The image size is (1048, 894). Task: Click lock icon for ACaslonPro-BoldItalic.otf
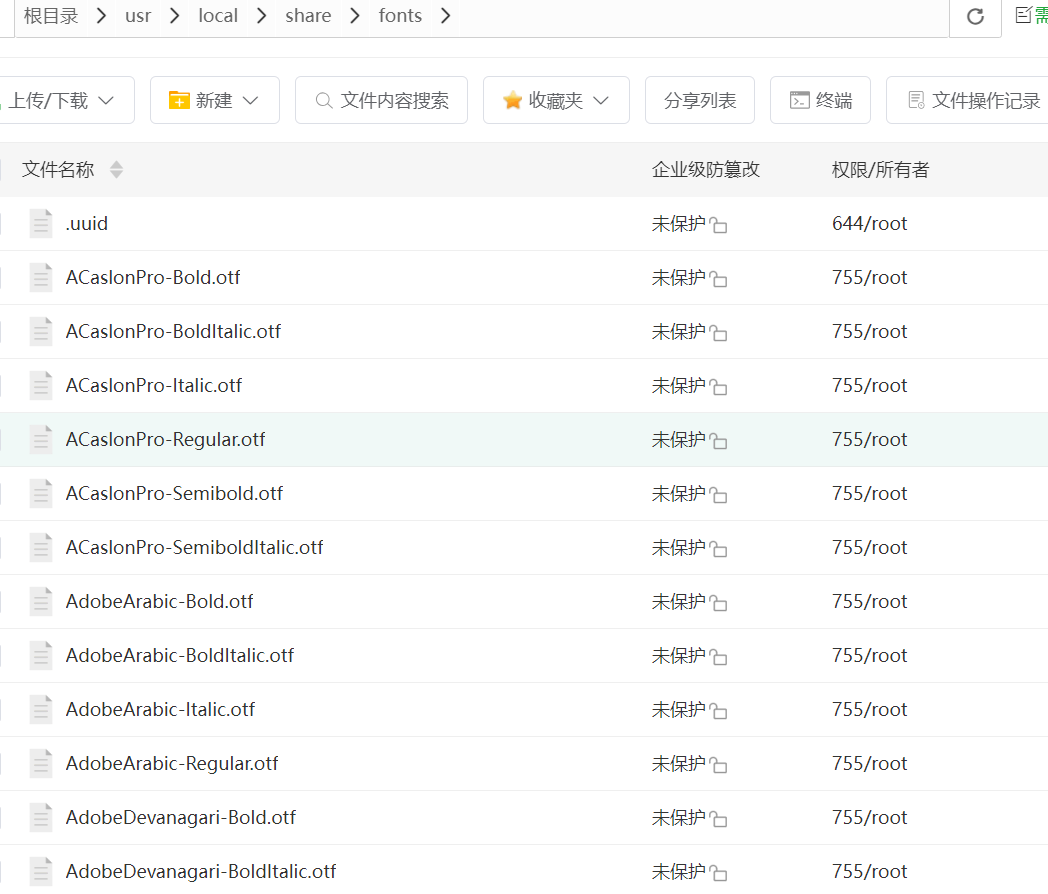pos(718,333)
